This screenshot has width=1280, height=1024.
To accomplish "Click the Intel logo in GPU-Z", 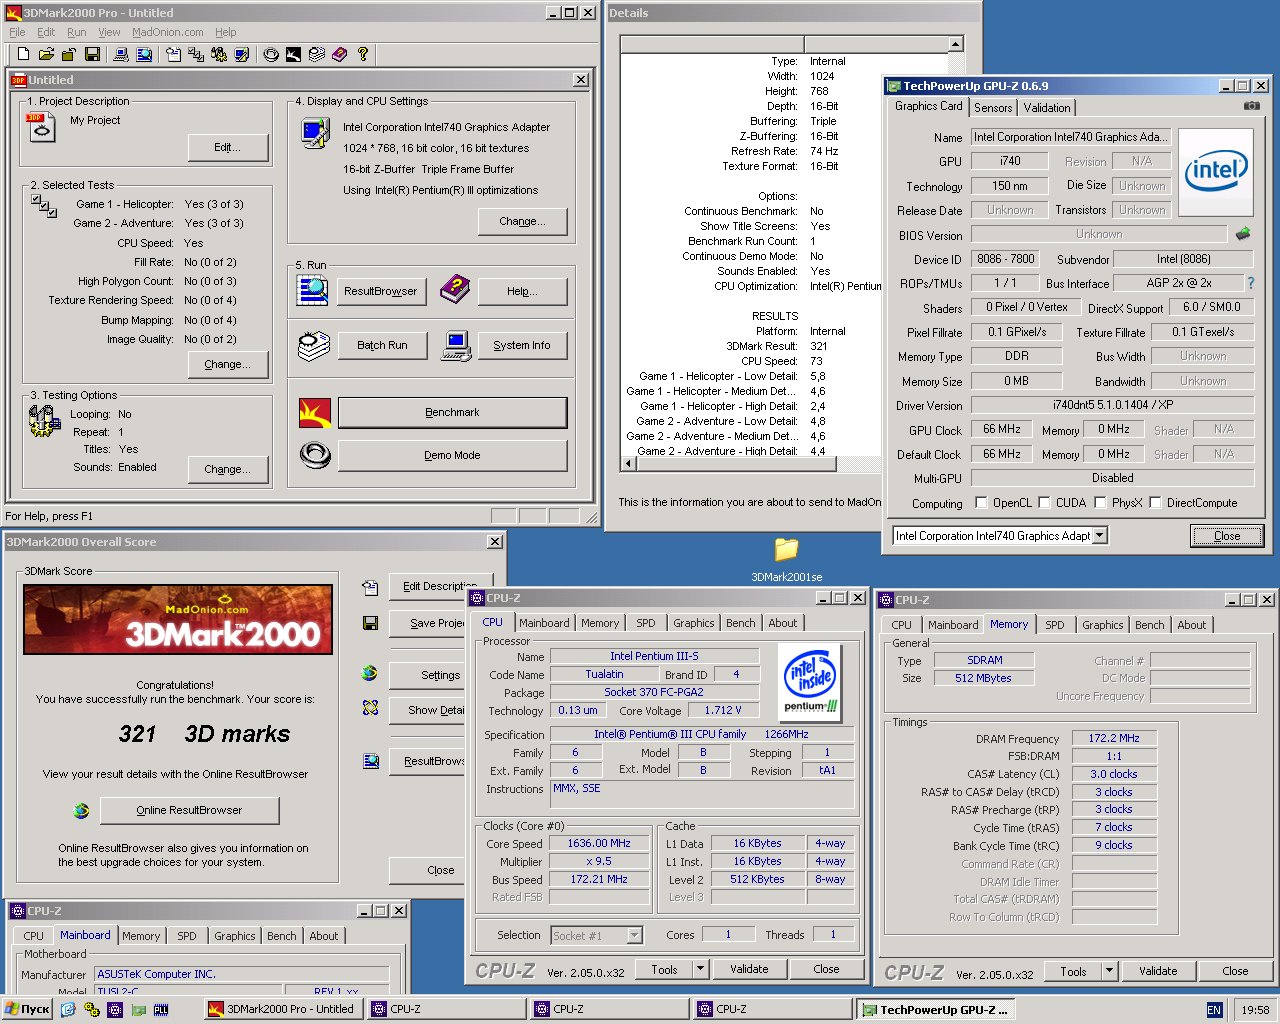I will [1216, 172].
